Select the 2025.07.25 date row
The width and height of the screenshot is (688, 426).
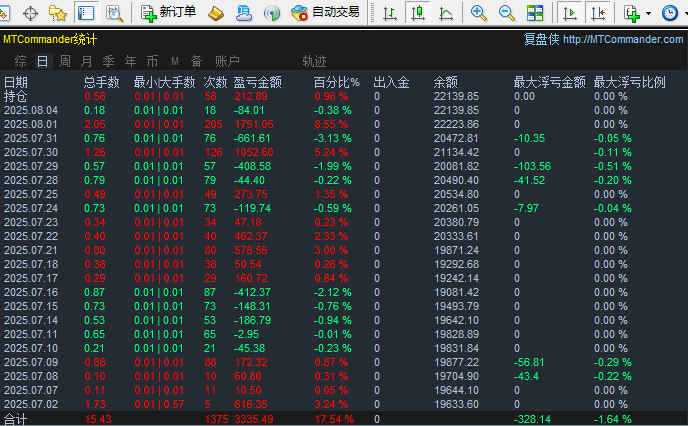(31, 194)
